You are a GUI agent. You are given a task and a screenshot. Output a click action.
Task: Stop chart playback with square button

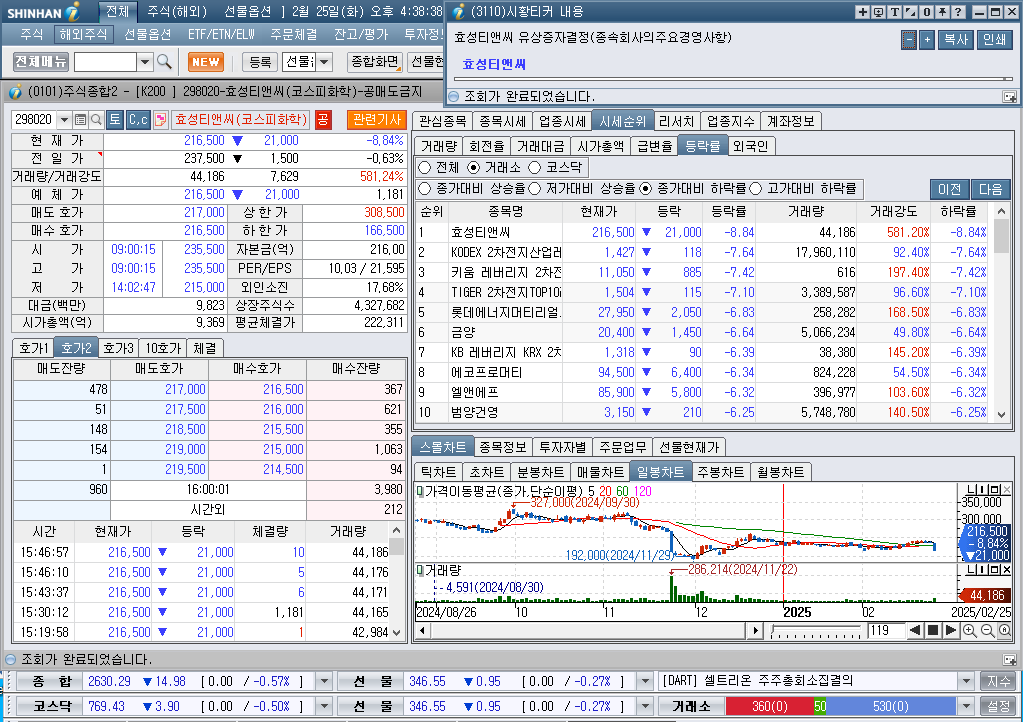[933, 631]
